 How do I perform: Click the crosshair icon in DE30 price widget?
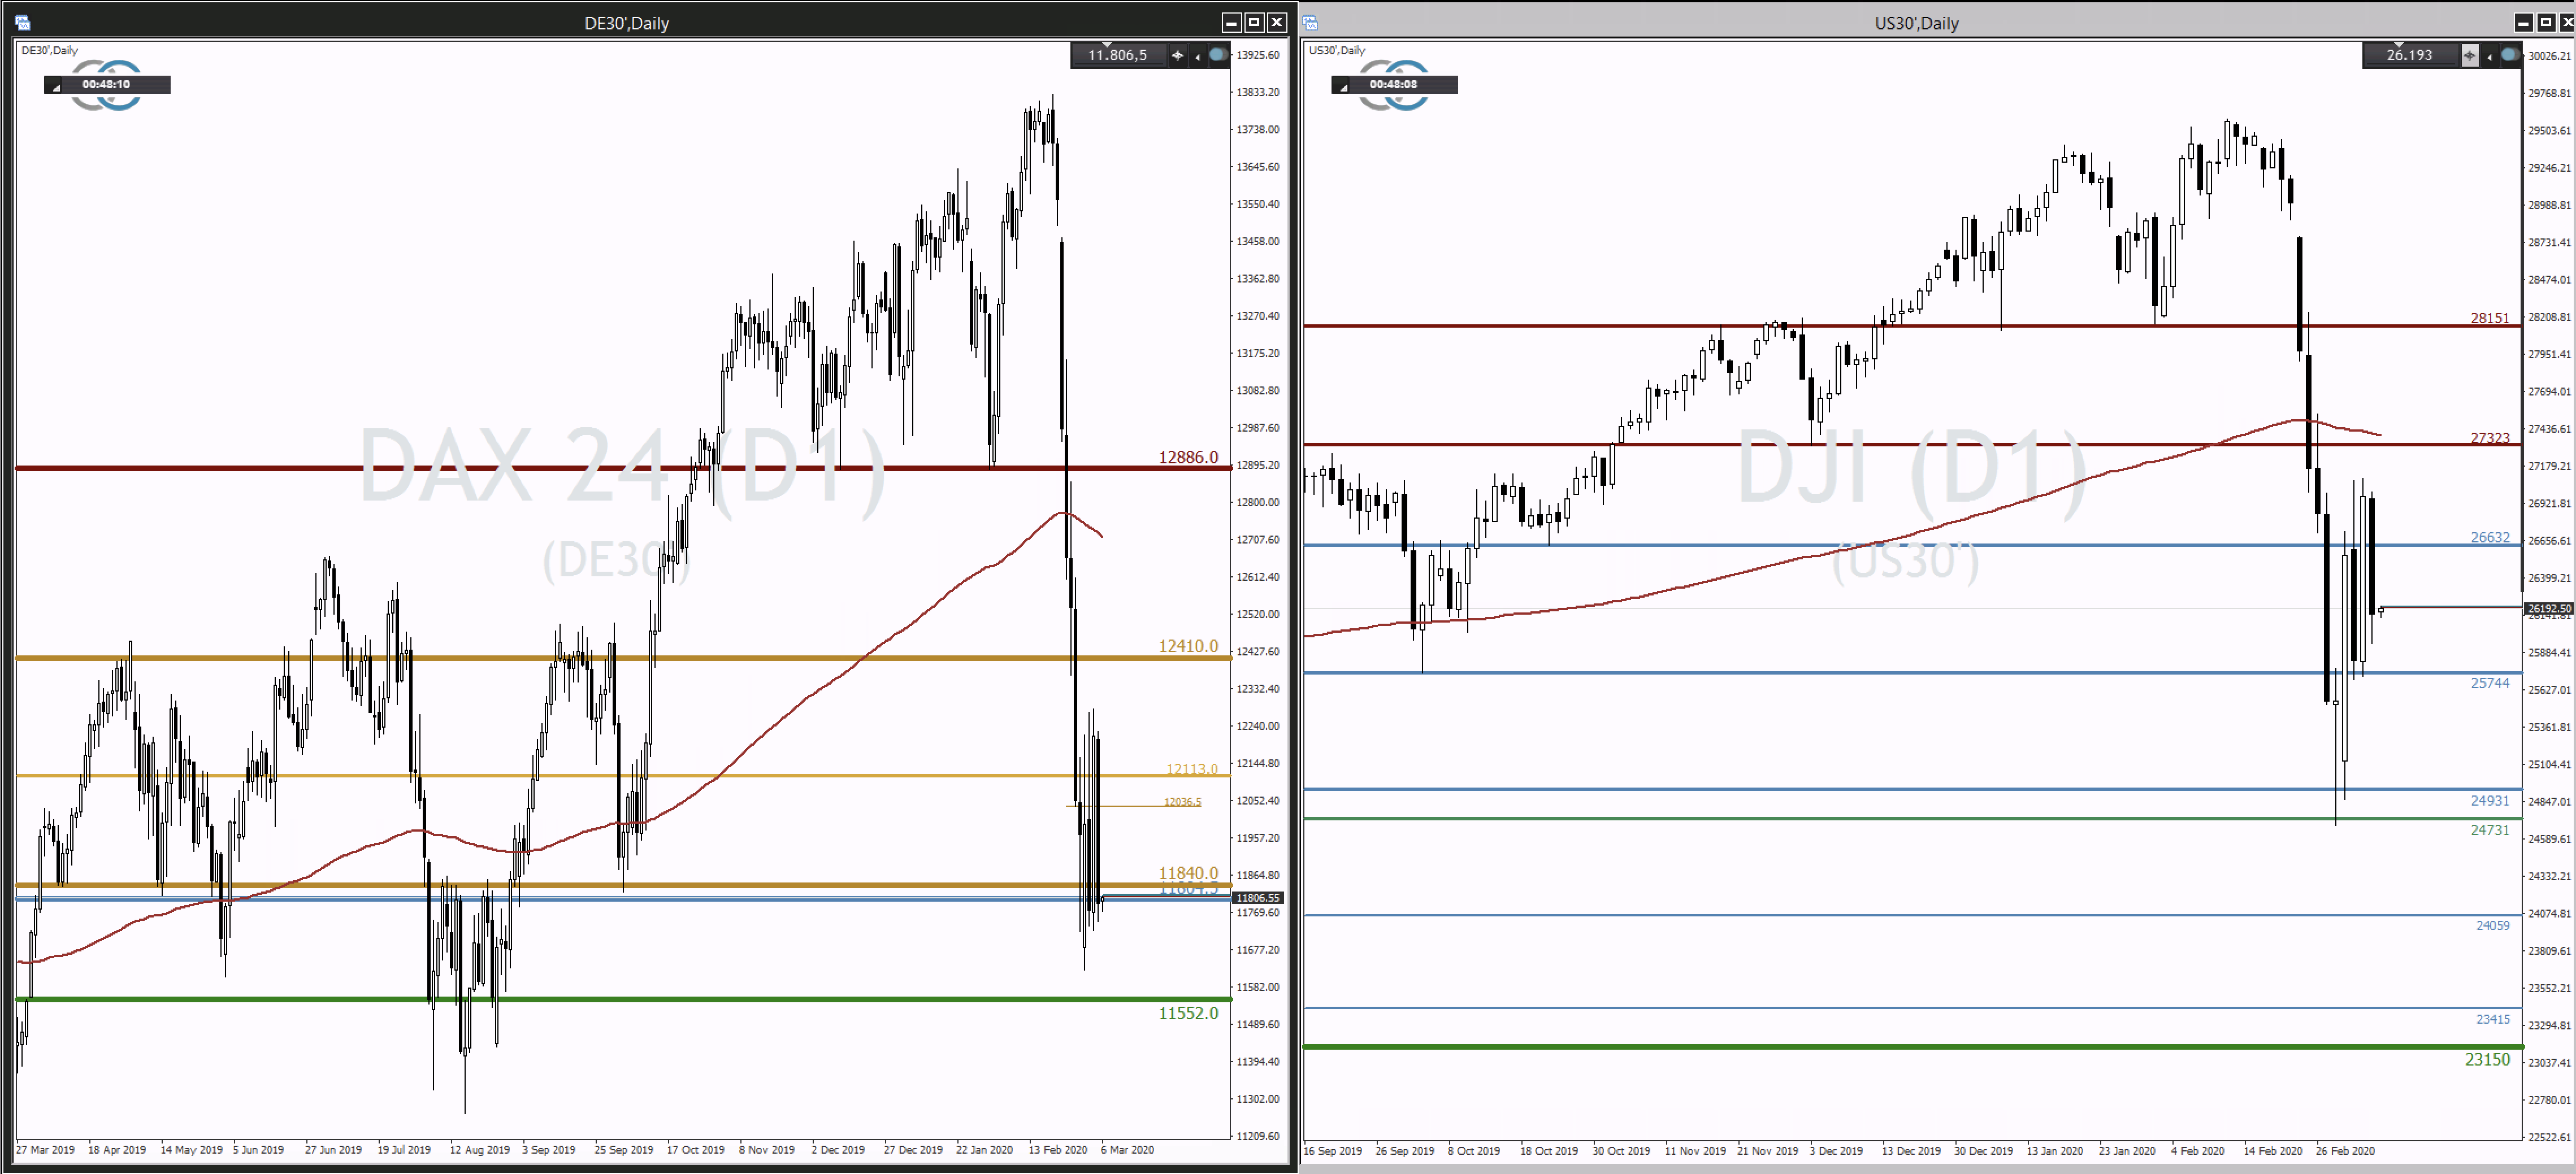1177,55
